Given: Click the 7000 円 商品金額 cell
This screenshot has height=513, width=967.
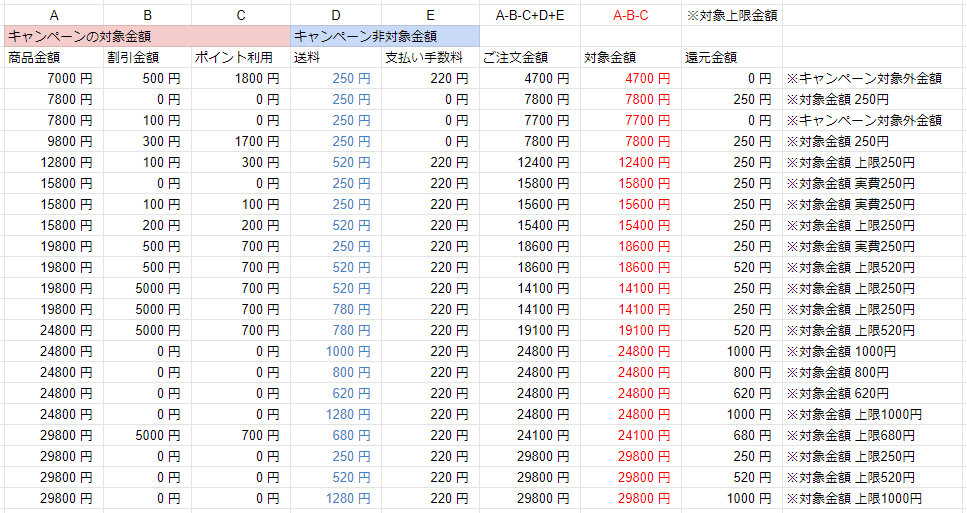Looking at the screenshot, I should point(54,78).
